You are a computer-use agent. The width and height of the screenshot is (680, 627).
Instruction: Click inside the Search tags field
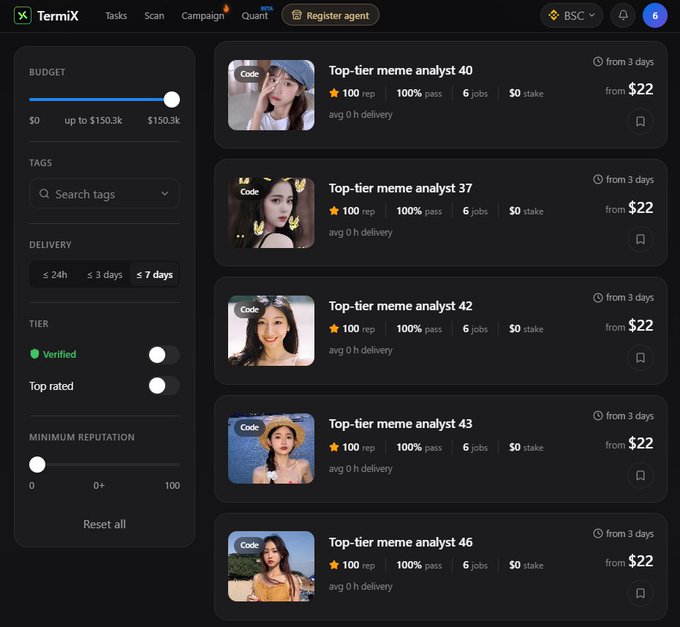click(x=105, y=194)
